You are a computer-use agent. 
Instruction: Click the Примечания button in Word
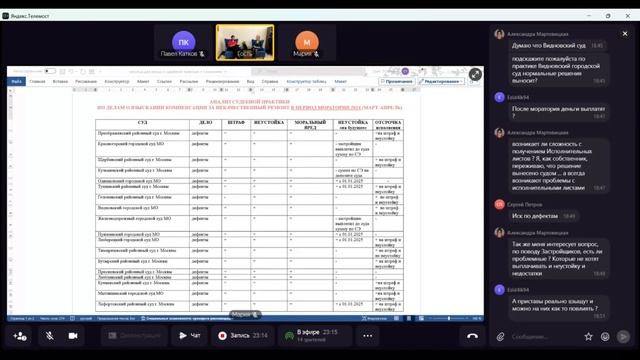(x=396, y=82)
